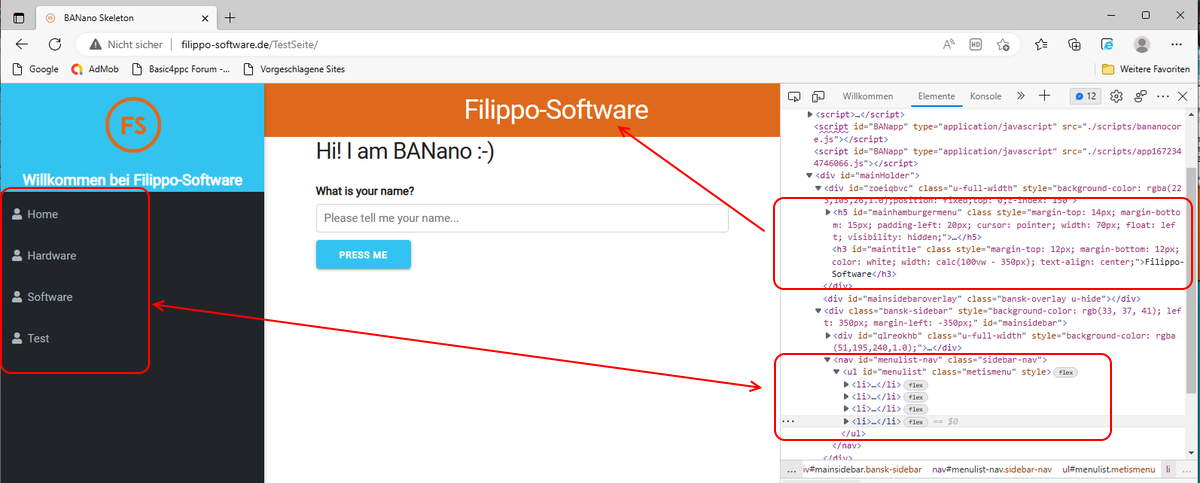Click the person icon beside Hardware
The width and height of the screenshot is (1200, 483).
click(x=17, y=255)
